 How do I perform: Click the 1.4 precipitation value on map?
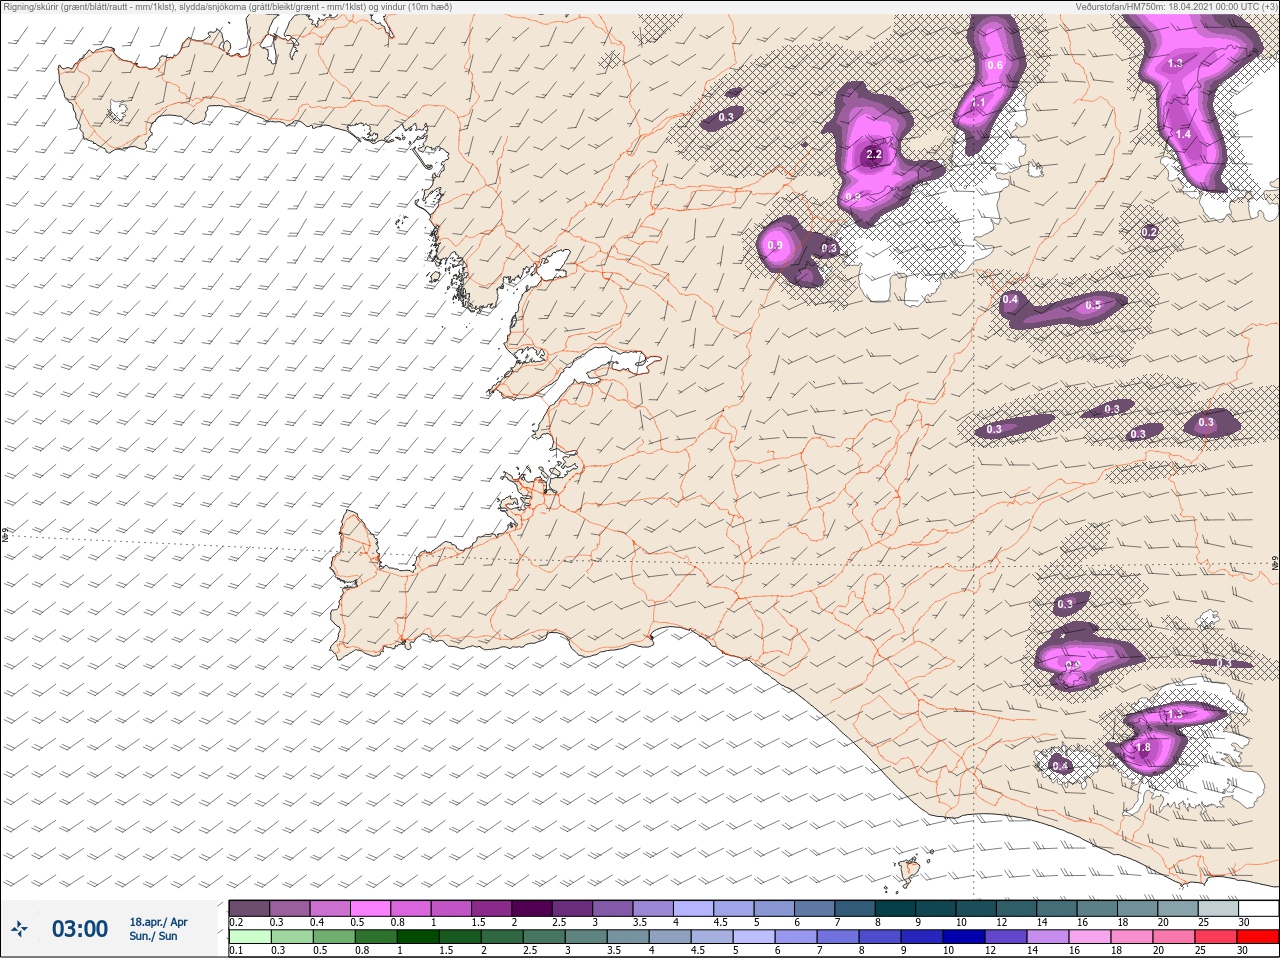pos(1184,134)
